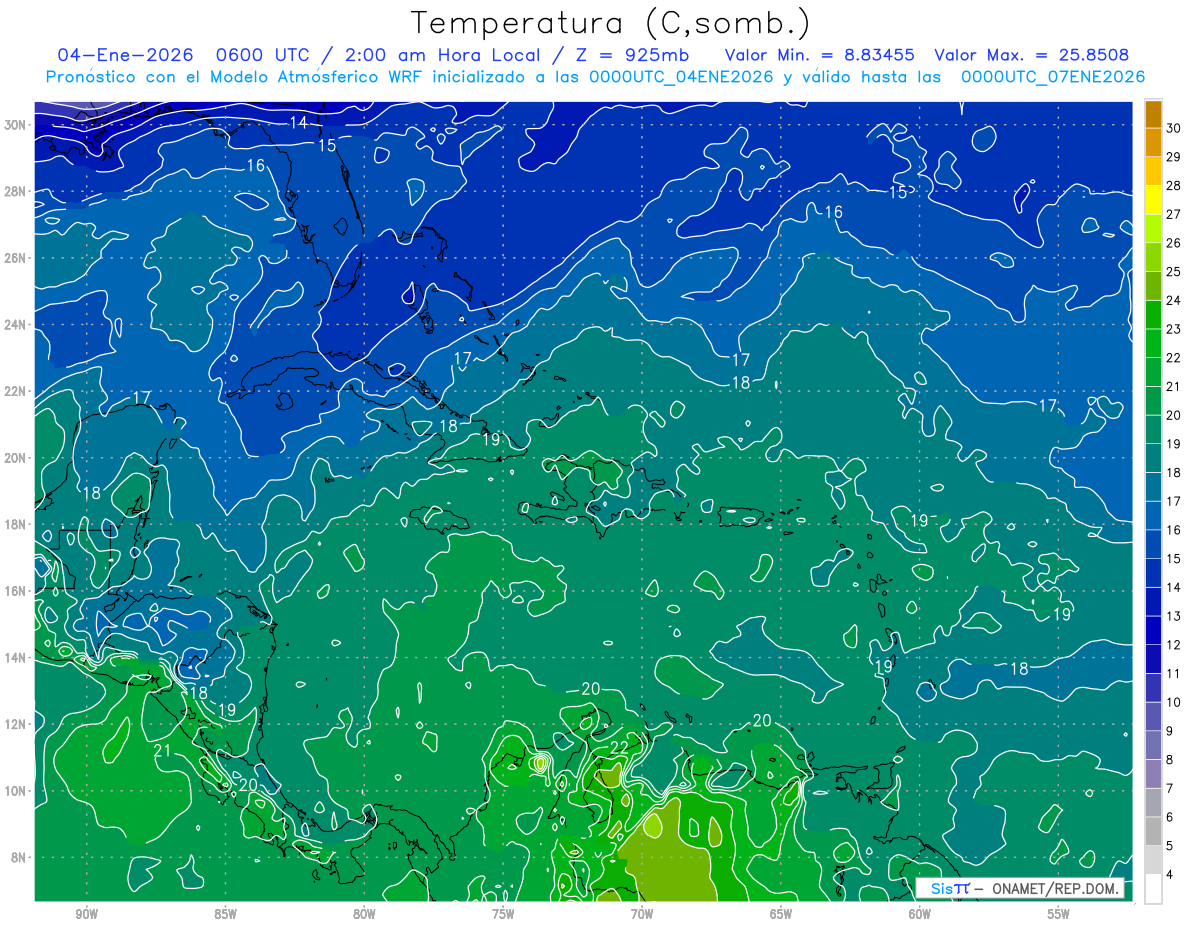The height and width of the screenshot is (927, 1200).
Task: Click the "SisTT - ONAMET/REP.DOM." credit box
Action: click(x=1021, y=888)
